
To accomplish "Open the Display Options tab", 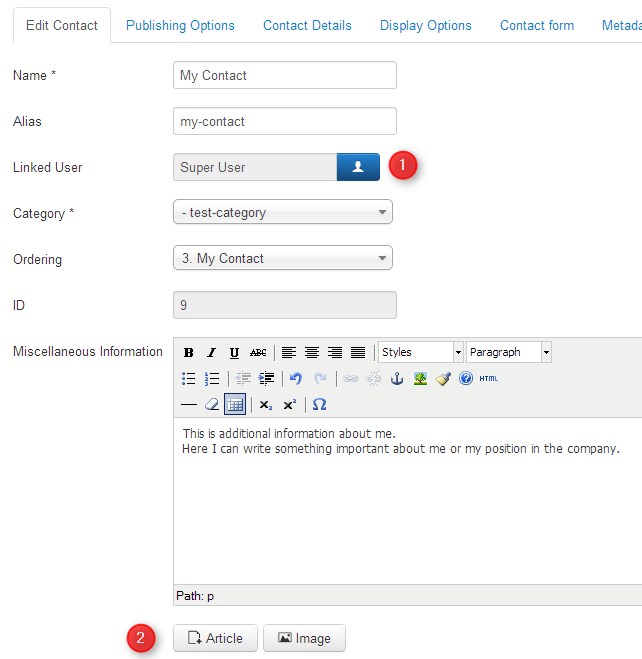I will pyautogui.click(x=426, y=25).
